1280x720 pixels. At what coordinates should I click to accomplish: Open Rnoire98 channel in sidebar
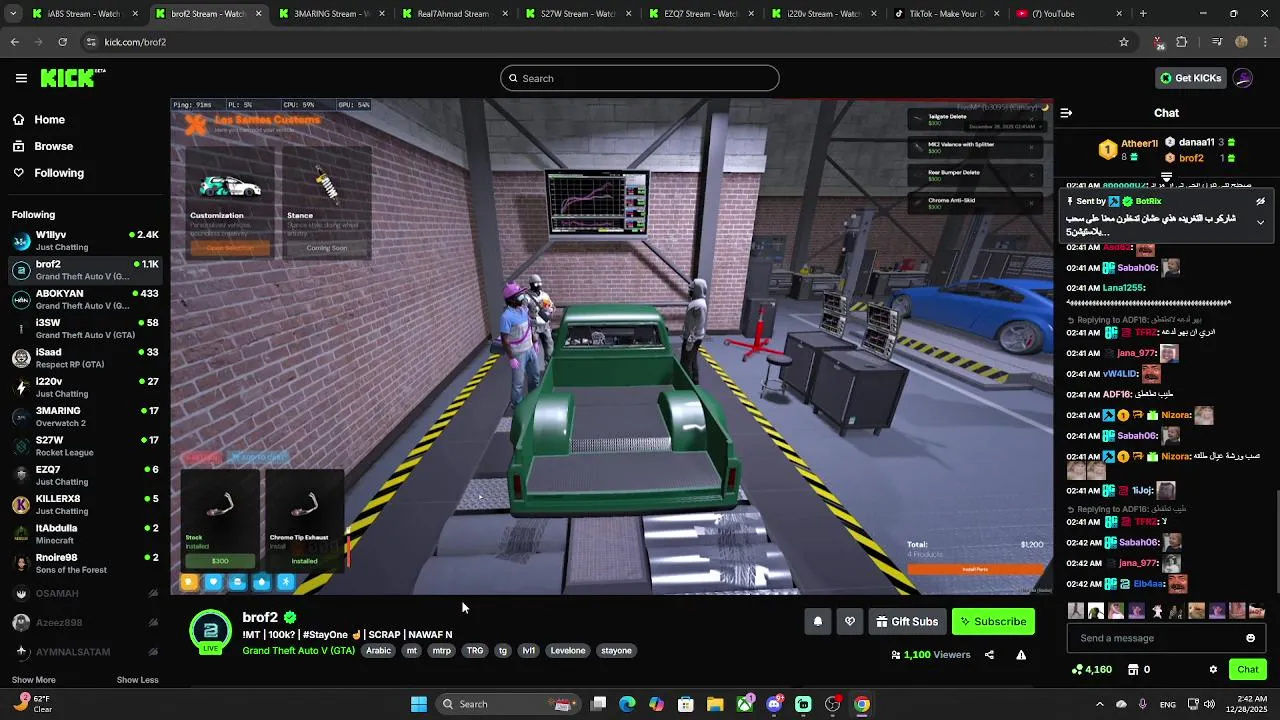pyautogui.click(x=85, y=563)
